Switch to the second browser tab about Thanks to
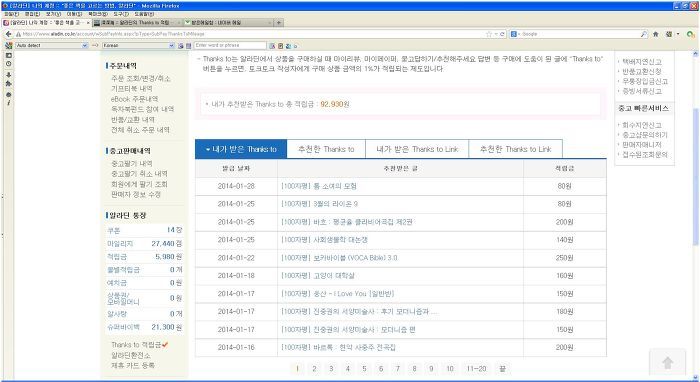Image resolution: width=700 pixels, height=382 pixels. coord(138,22)
